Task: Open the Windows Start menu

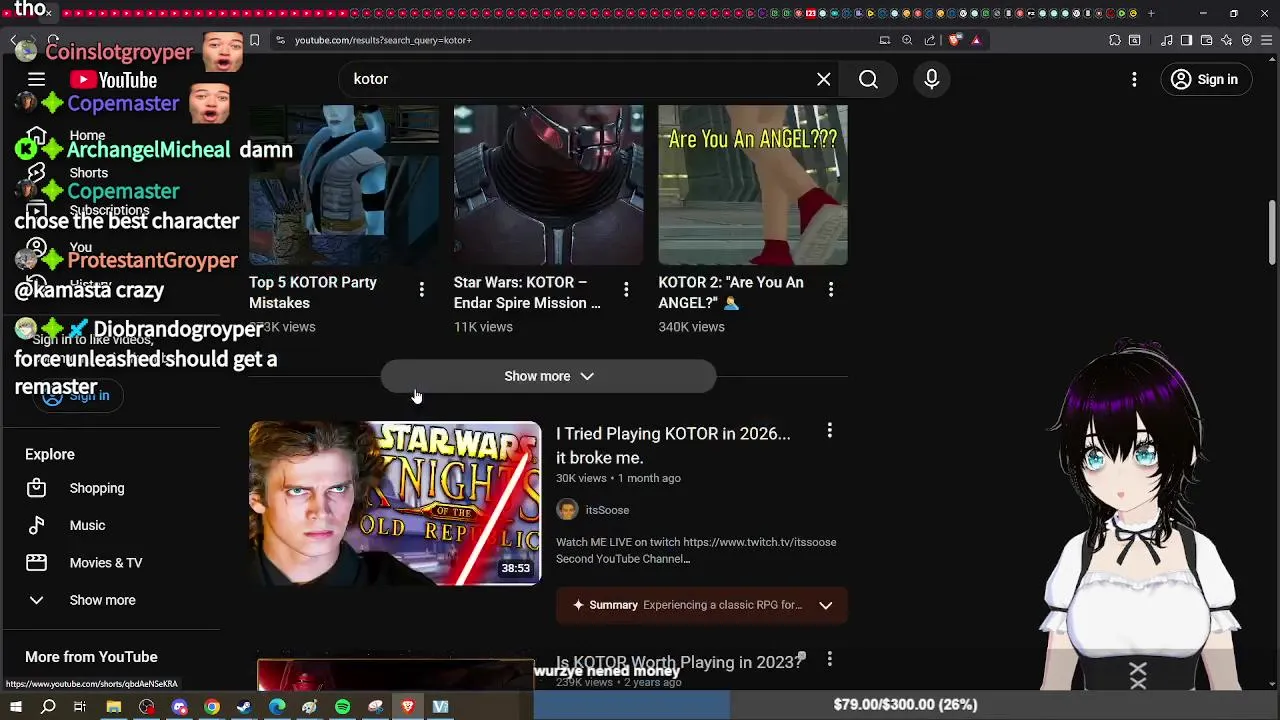Action: (x=15, y=707)
